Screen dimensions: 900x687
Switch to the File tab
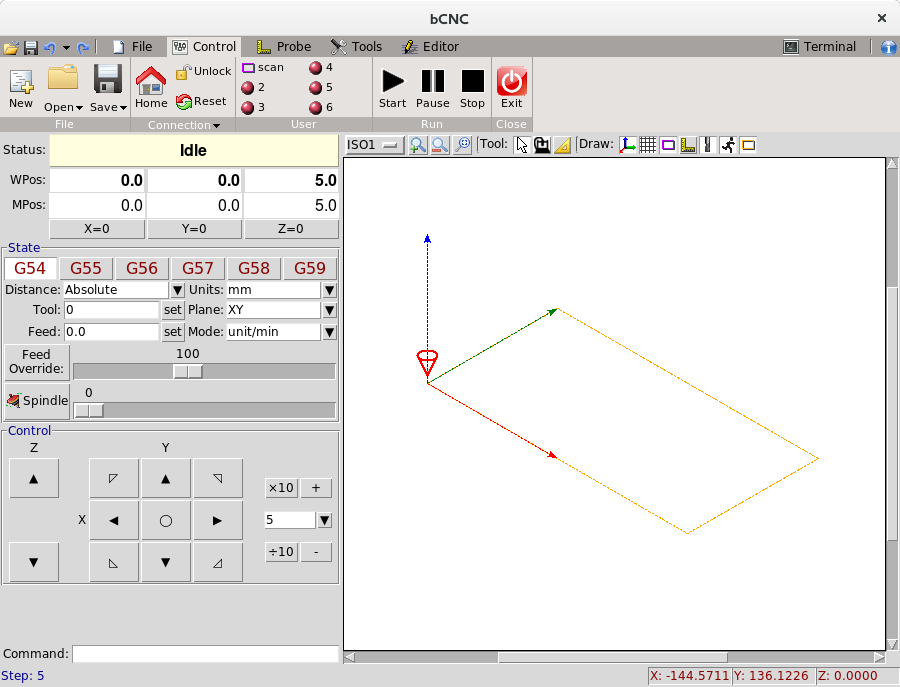[x=133, y=47]
